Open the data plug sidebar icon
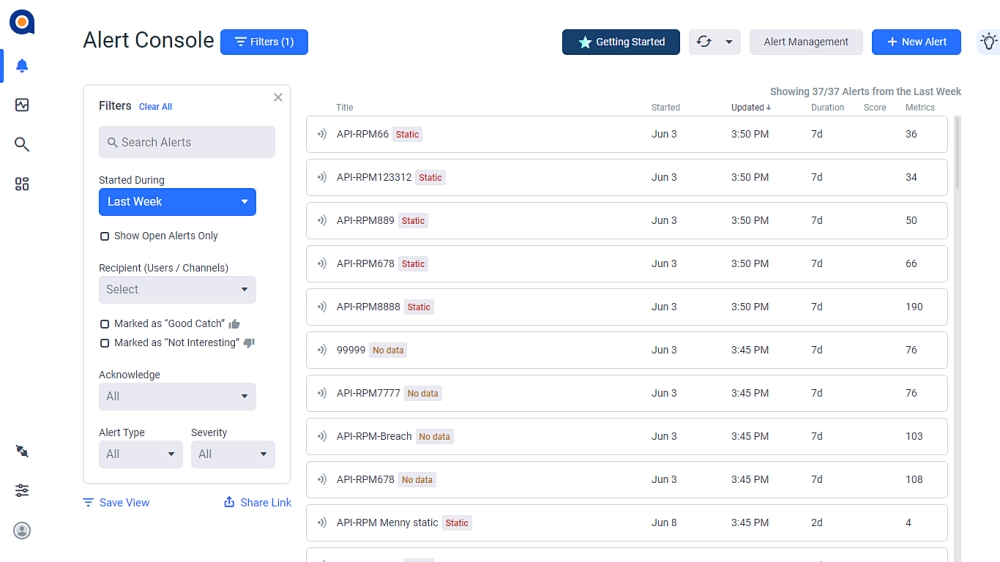 click(x=22, y=451)
